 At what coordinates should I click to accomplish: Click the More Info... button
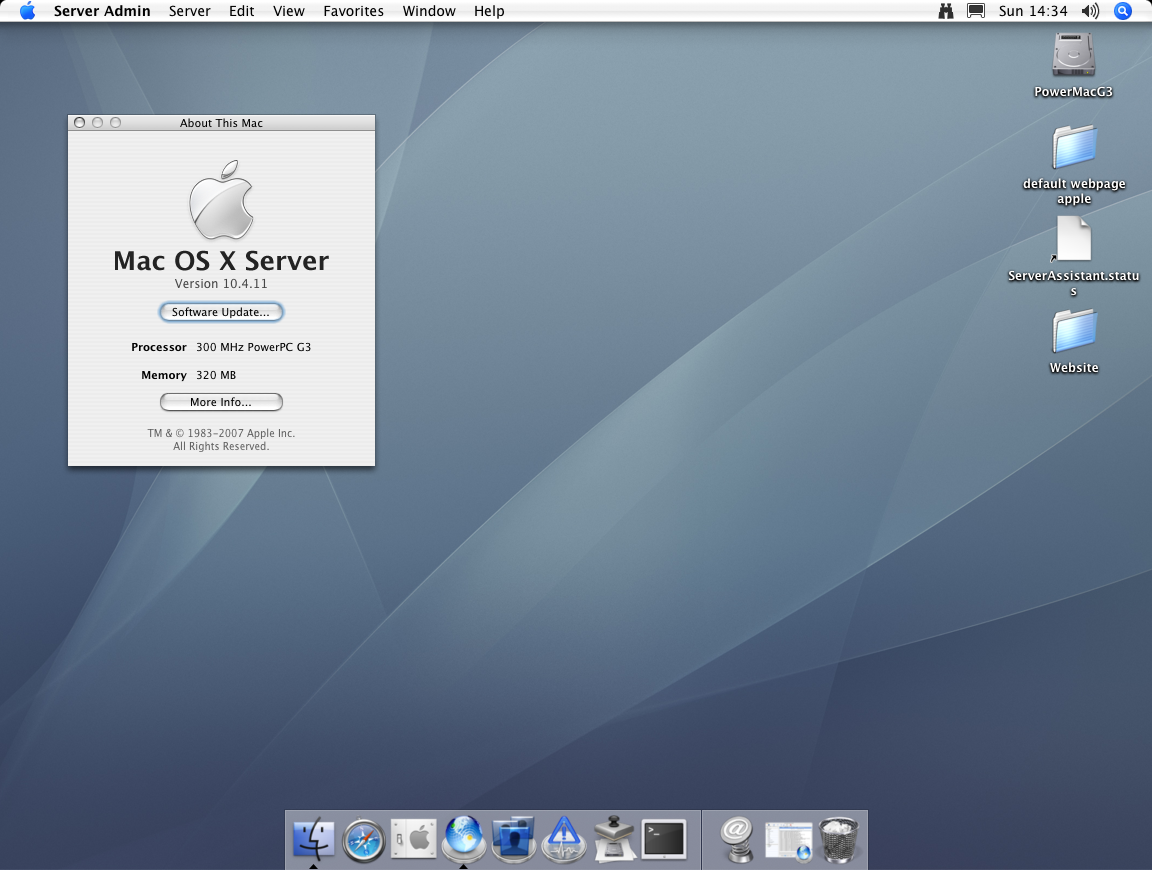point(221,402)
